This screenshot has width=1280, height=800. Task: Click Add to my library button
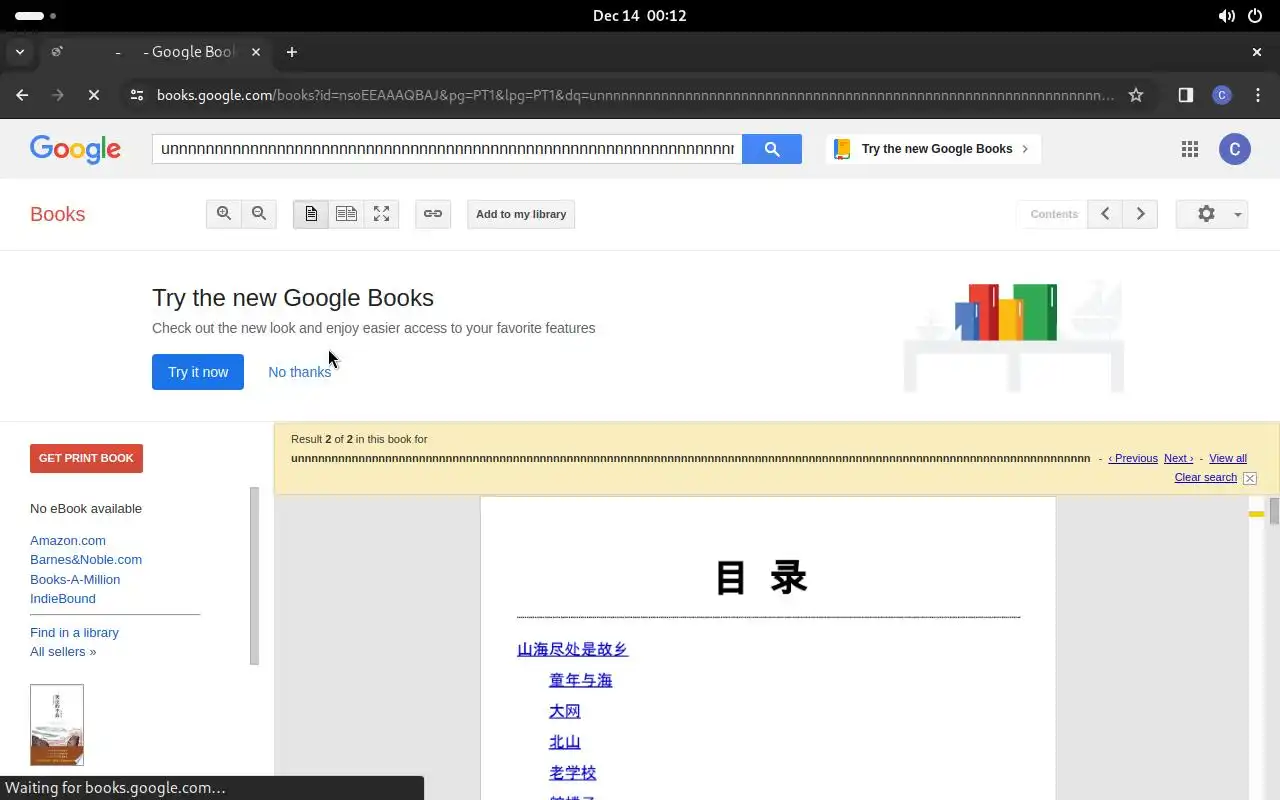coord(521,214)
